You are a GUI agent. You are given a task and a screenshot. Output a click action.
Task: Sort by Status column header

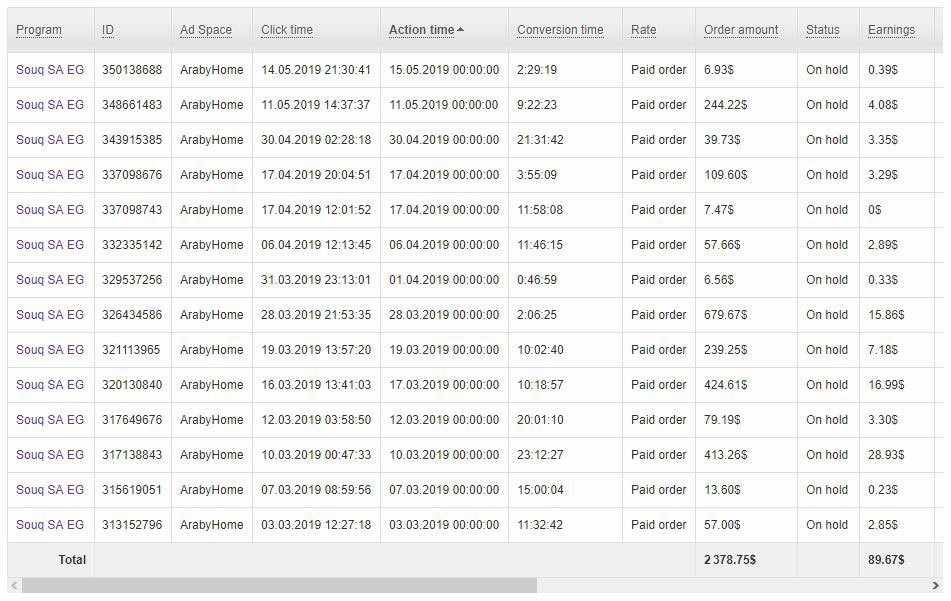pos(823,30)
